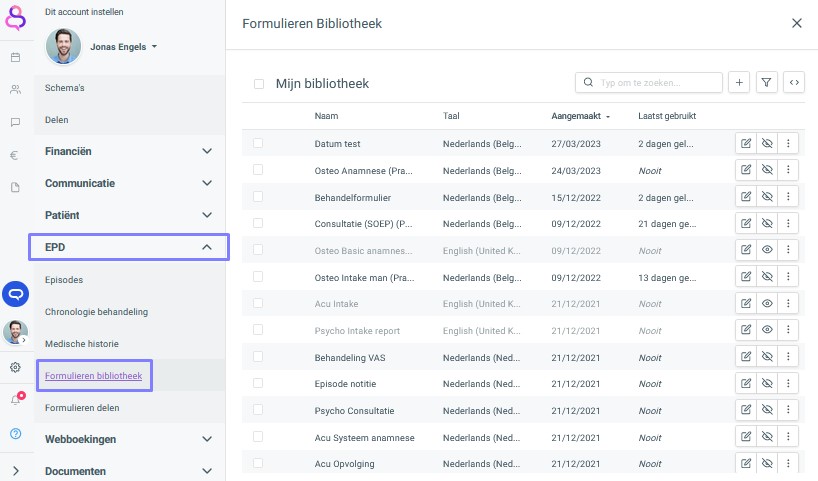This screenshot has height=481, width=818.
Task: Open more options for Behandelformulier row
Action: pyautogui.click(x=788, y=197)
